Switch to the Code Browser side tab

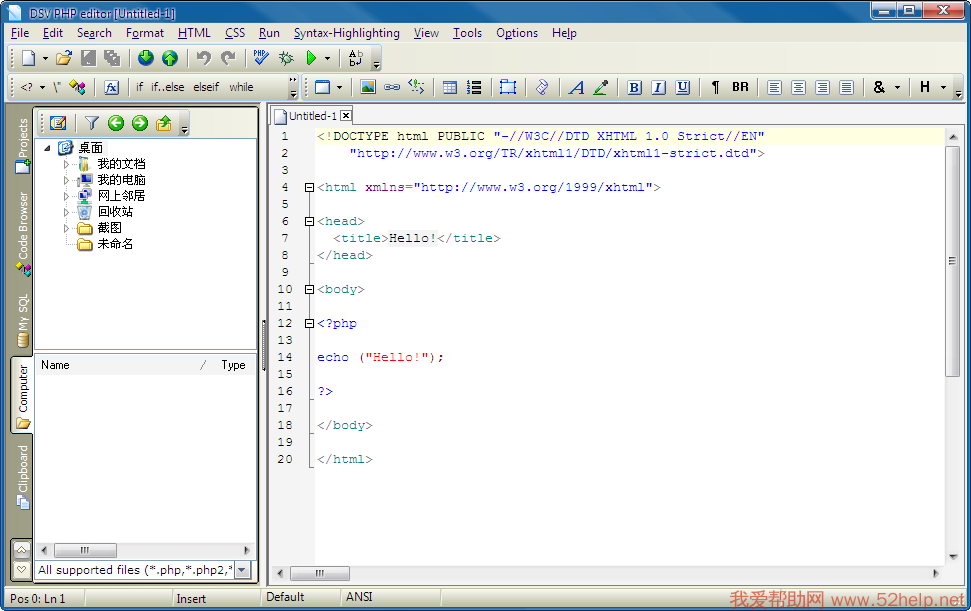[22, 228]
